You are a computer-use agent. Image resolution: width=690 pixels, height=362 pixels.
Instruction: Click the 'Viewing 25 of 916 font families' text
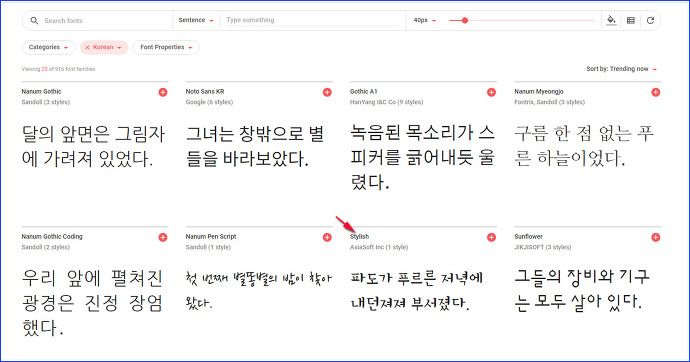pyautogui.click(x=58, y=69)
